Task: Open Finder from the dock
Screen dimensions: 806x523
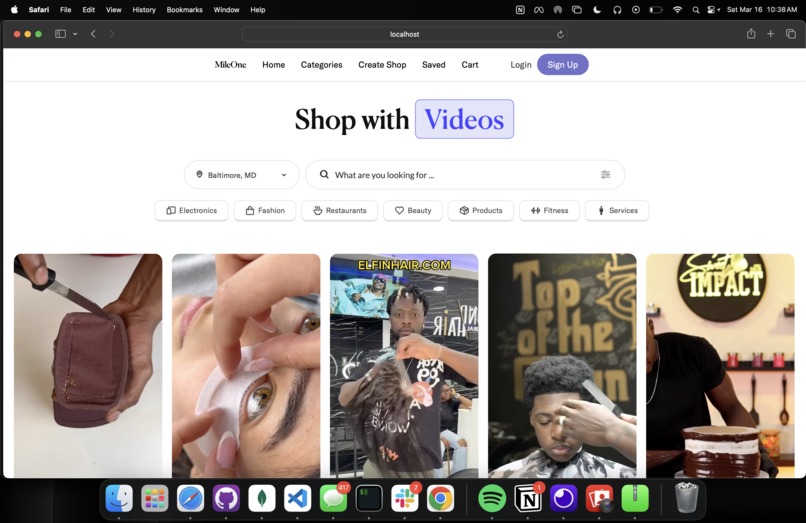Action: [119, 498]
